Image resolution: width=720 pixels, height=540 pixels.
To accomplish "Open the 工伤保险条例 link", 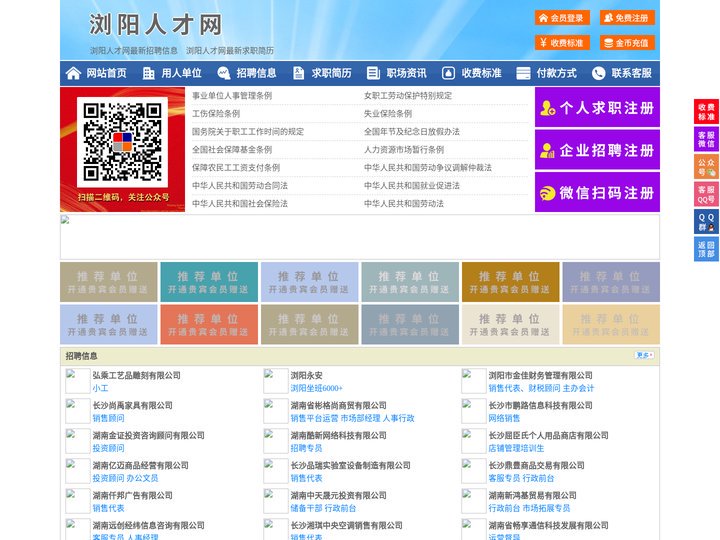I will [216, 113].
